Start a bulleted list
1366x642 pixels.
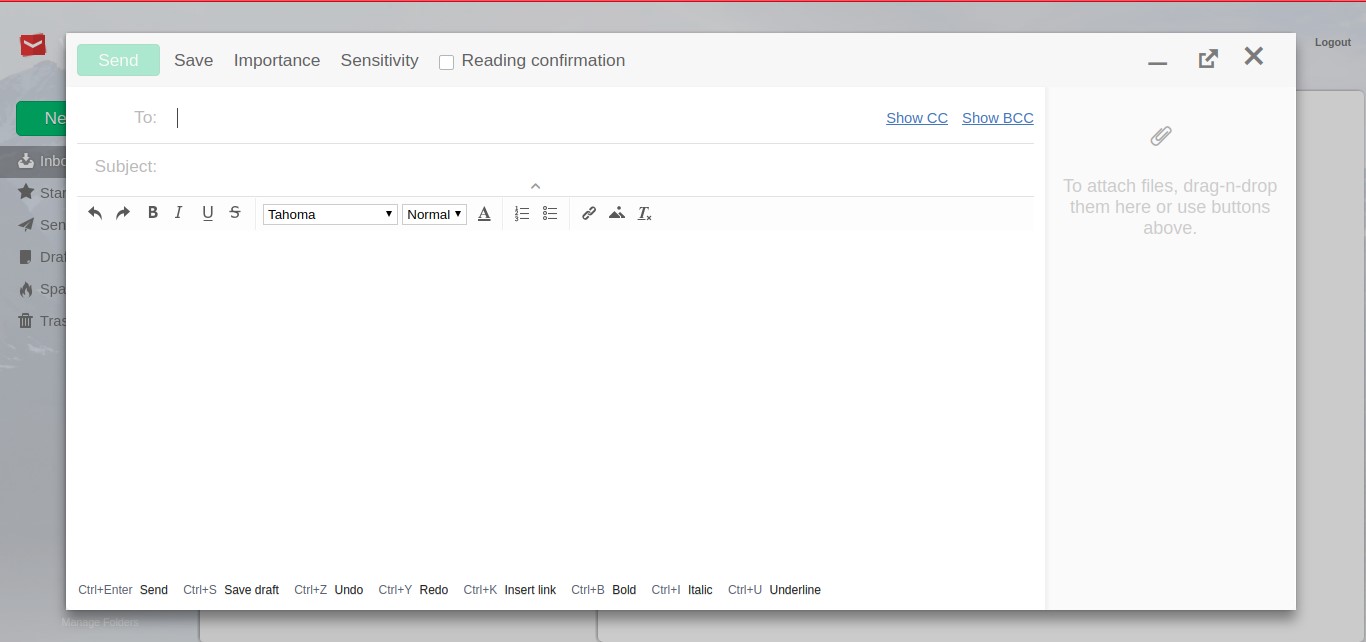click(x=549, y=213)
